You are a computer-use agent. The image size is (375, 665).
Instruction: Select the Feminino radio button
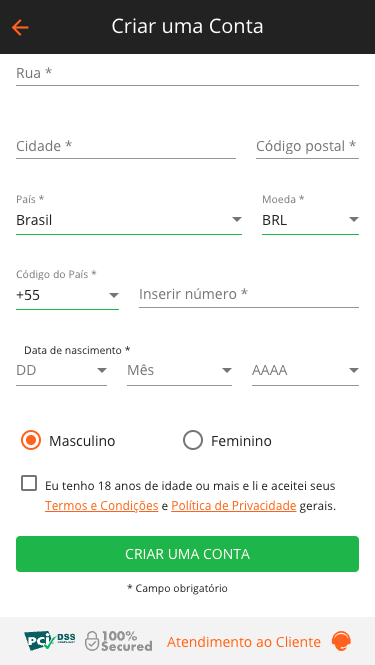[x=193, y=441]
